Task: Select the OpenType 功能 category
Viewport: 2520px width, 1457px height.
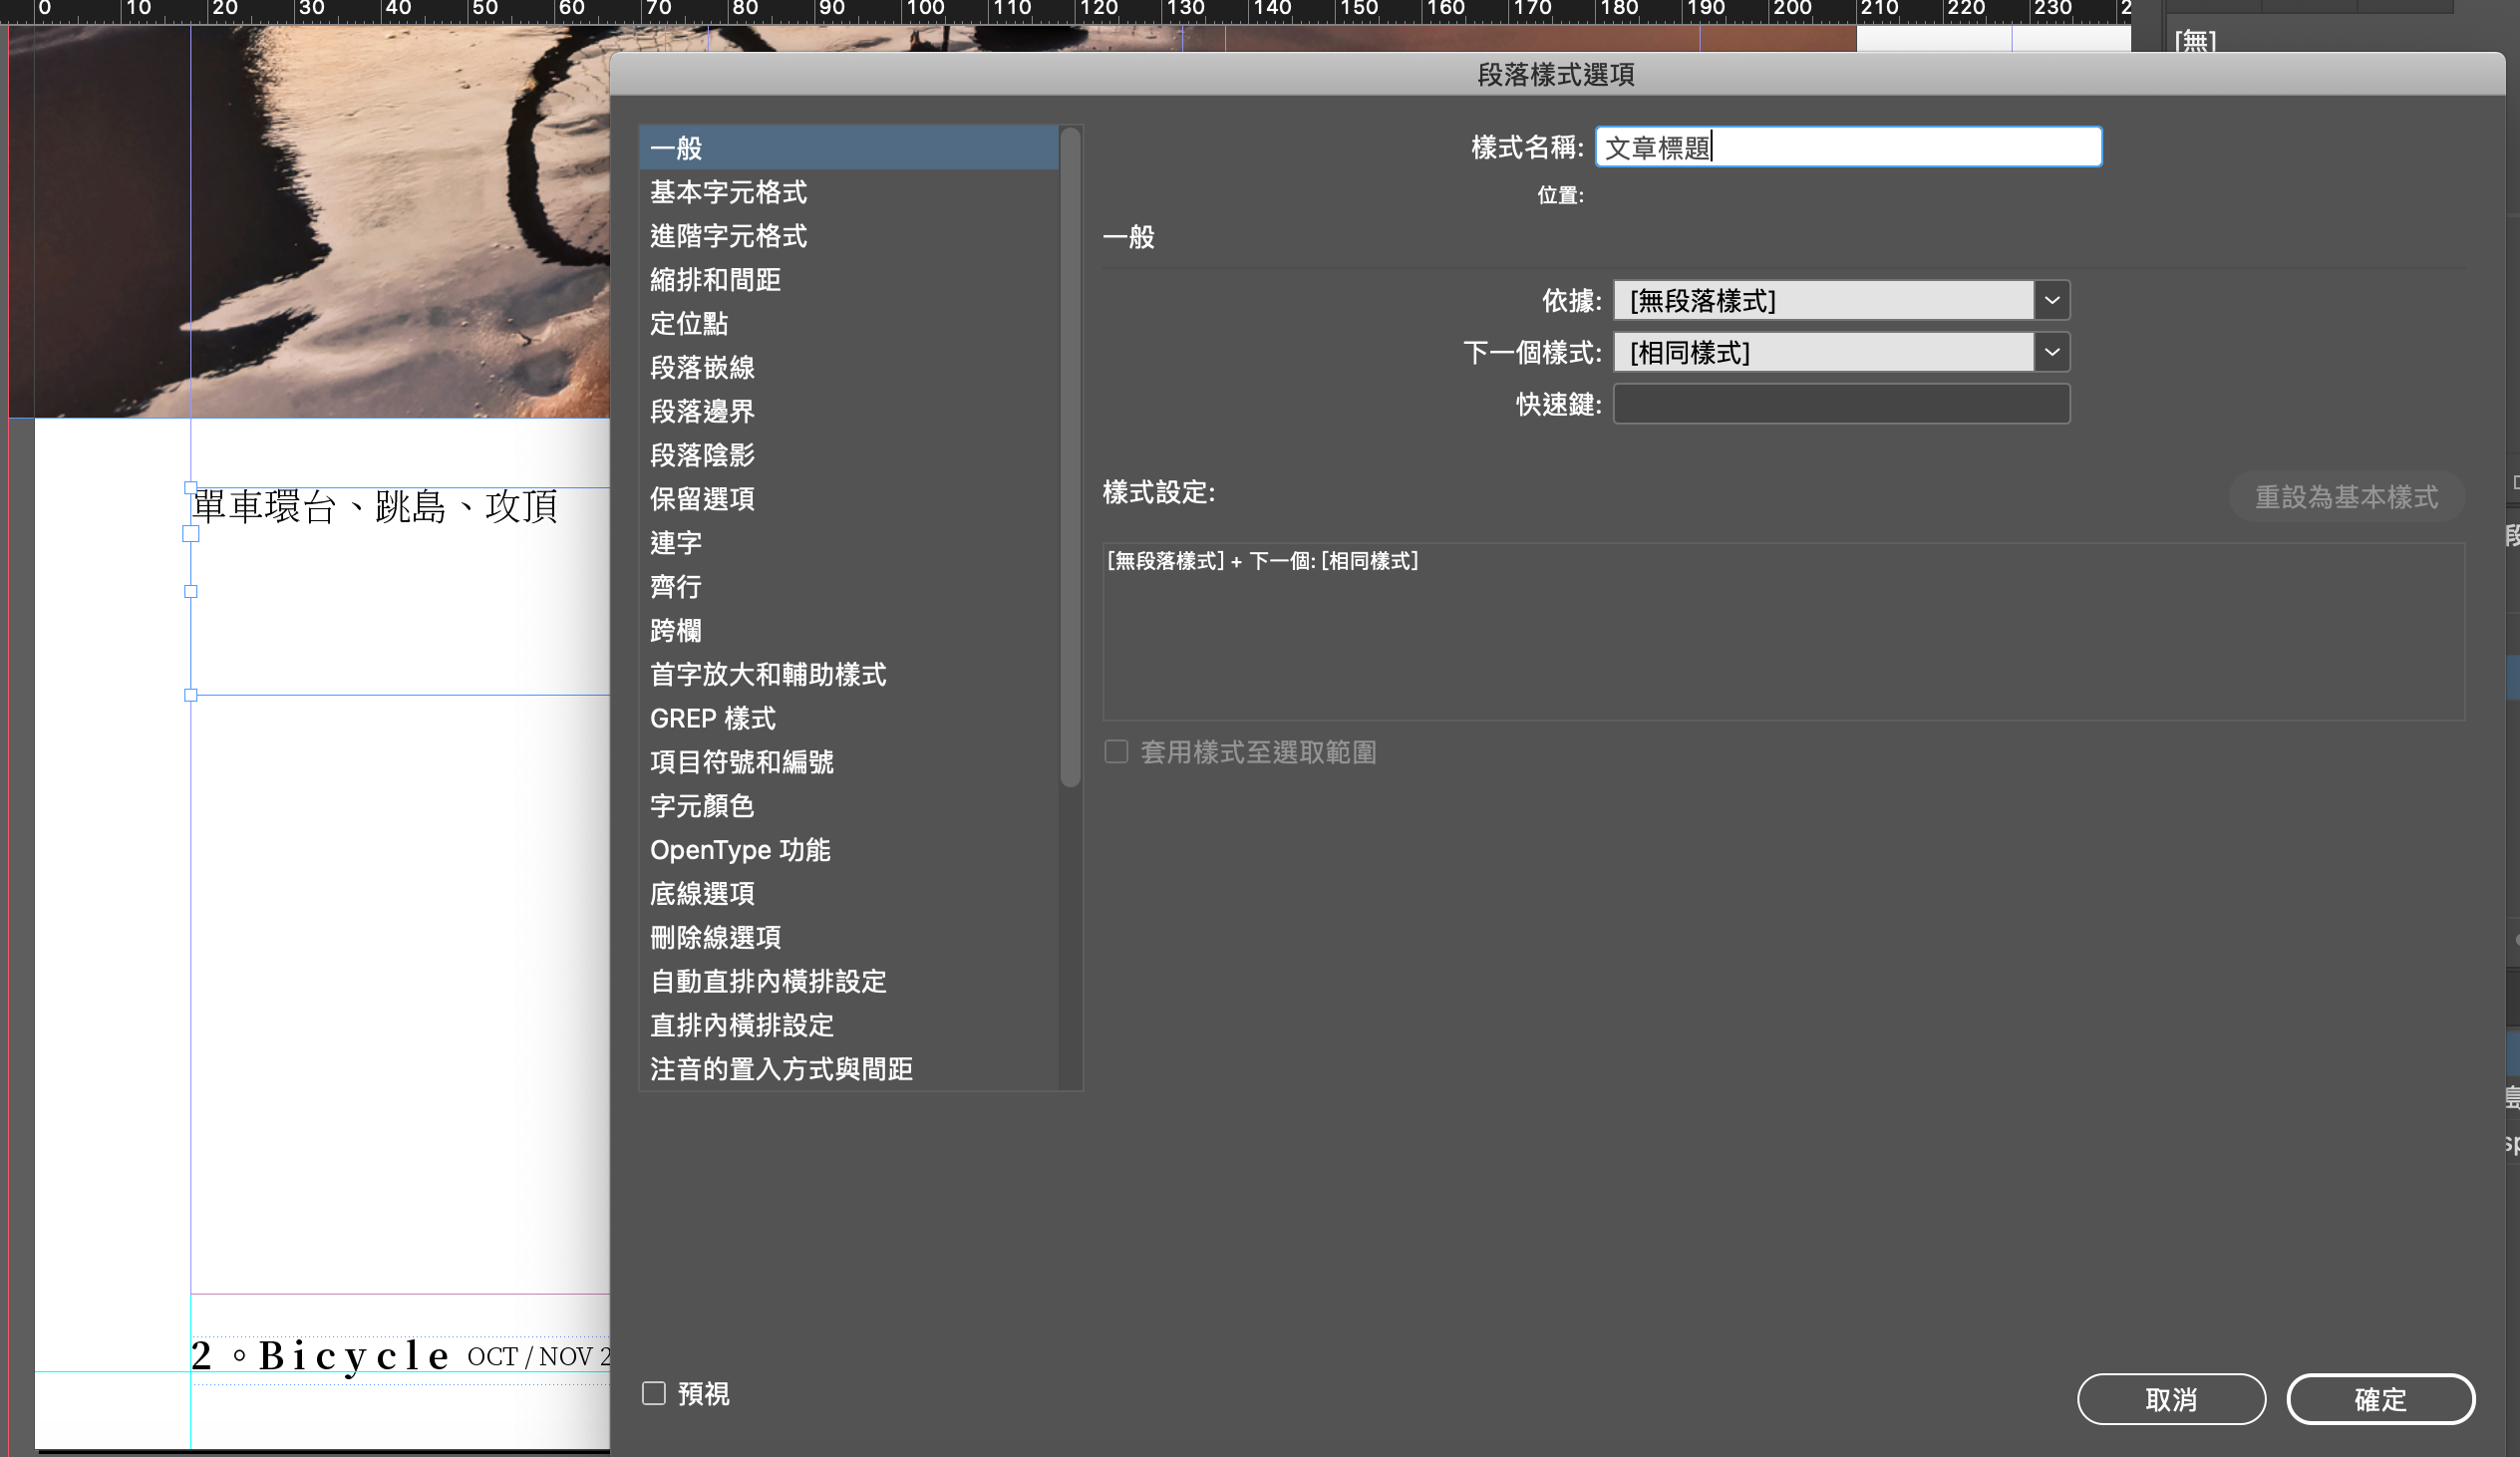Action: (x=740, y=850)
